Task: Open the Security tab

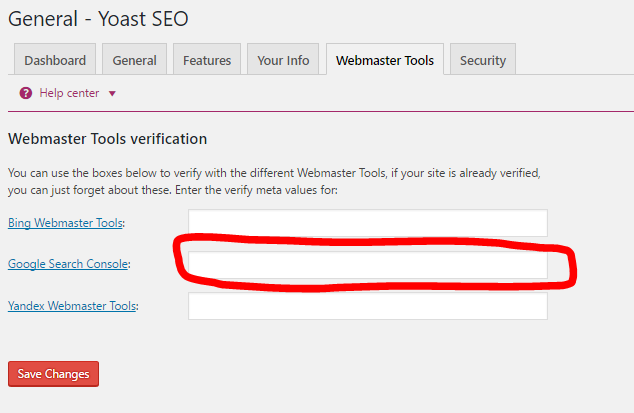Action: (483, 60)
